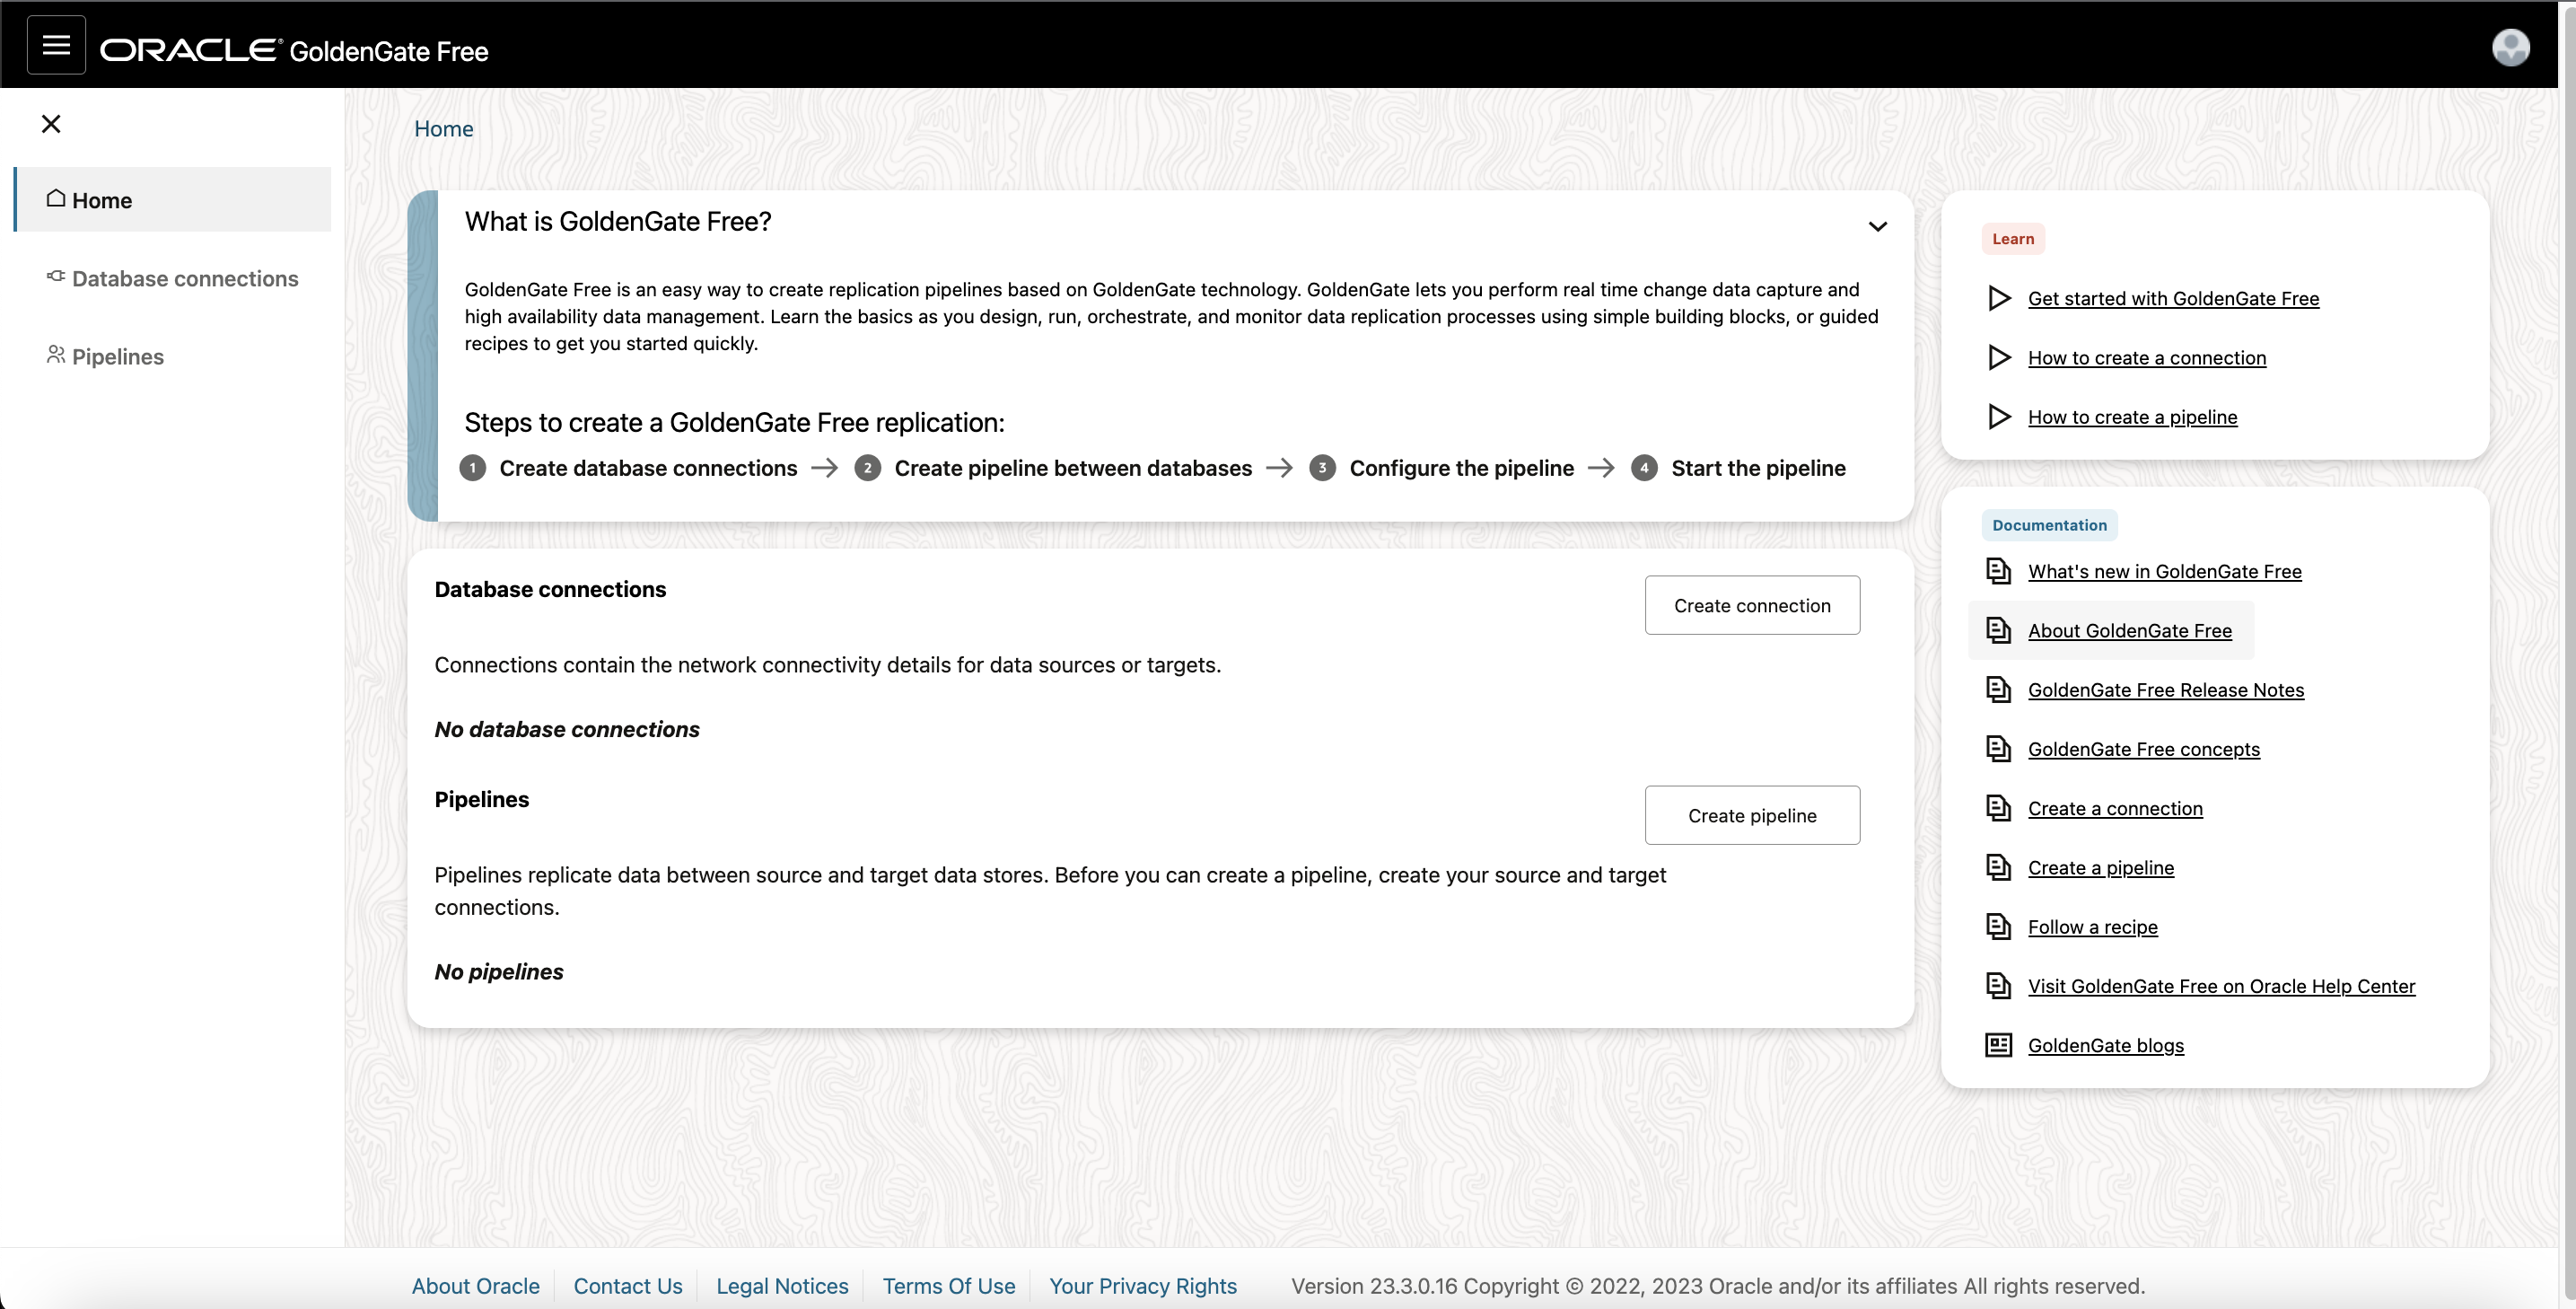The image size is (2576, 1309).
Task: Click play icon beside How to create a pipeline
Action: pyautogui.click(x=1998, y=417)
